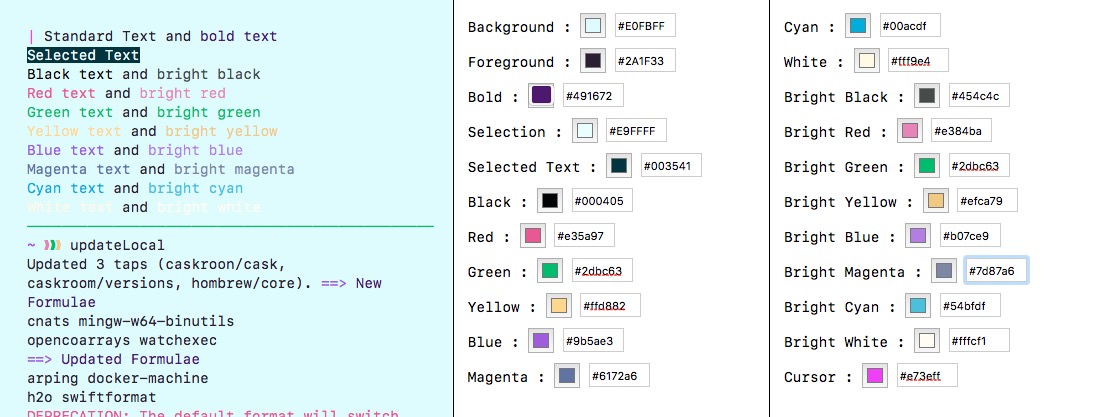Viewport: 1114px width, 417px height.
Task: Click the highlighted Selected Text line in preview
Action: (x=83, y=55)
